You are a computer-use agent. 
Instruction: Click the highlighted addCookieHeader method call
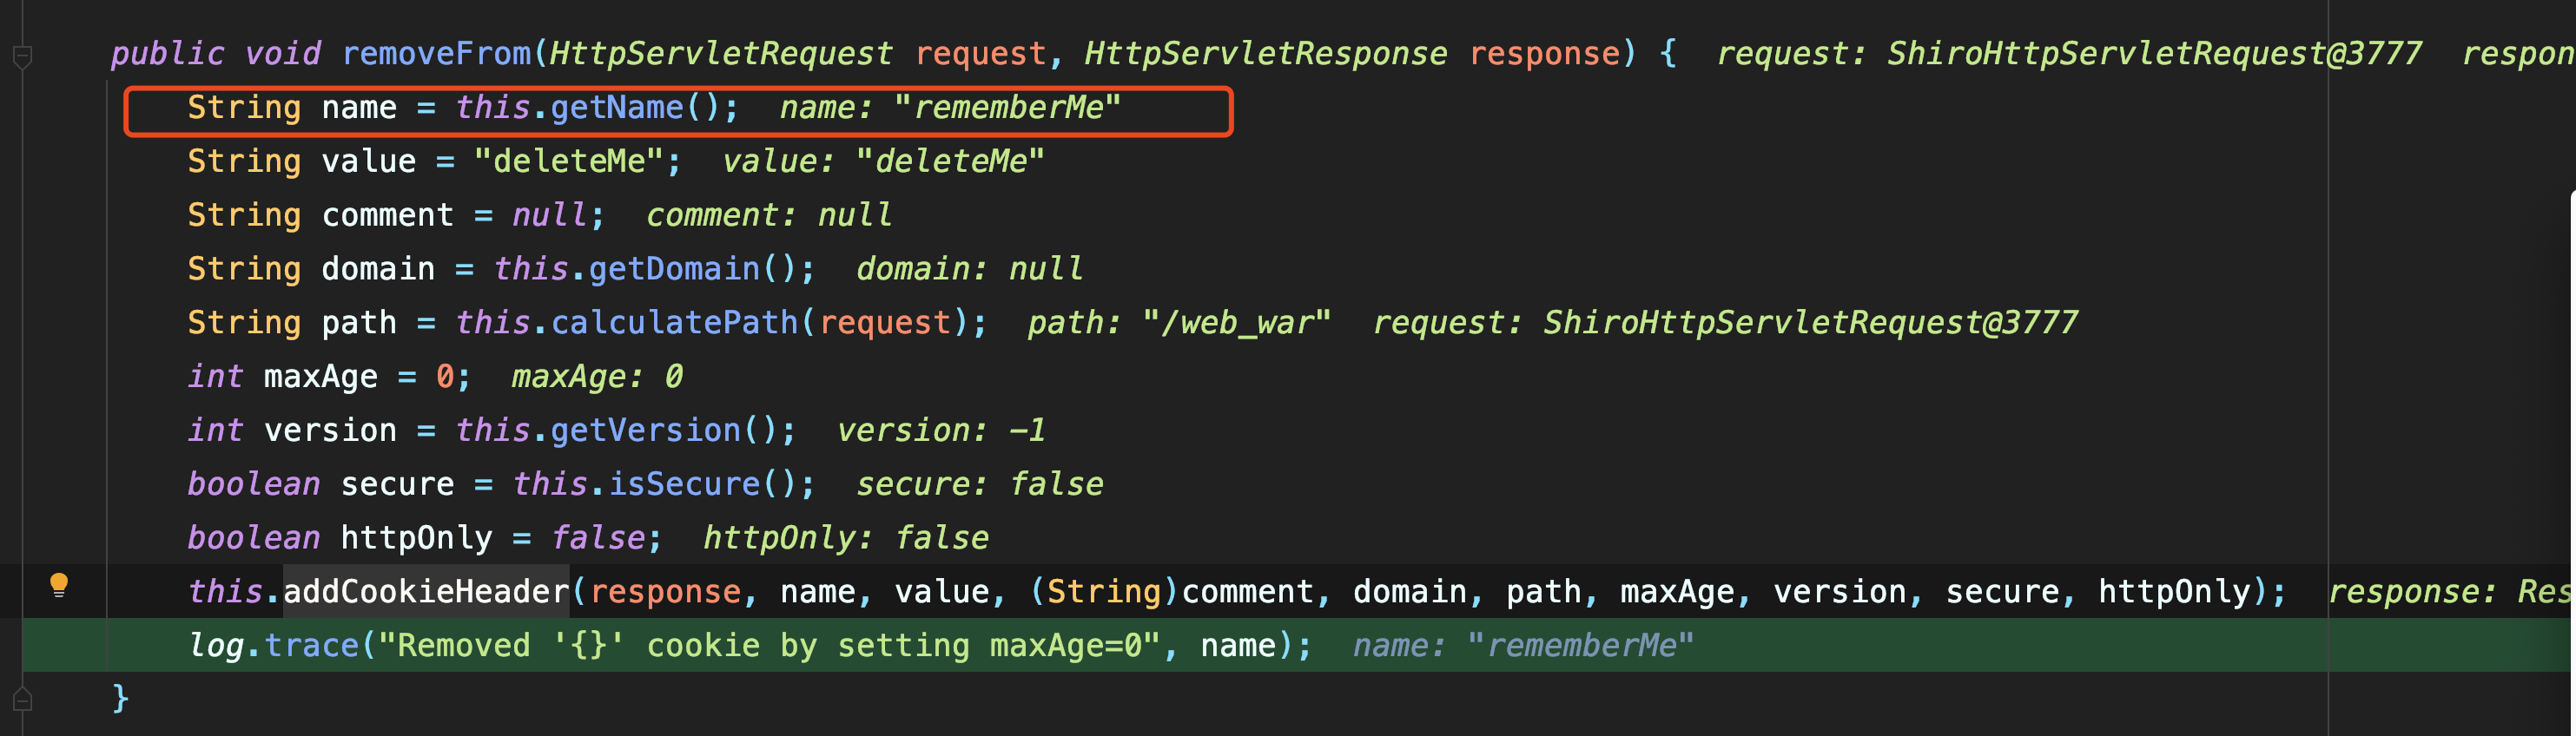(x=426, y=592)
